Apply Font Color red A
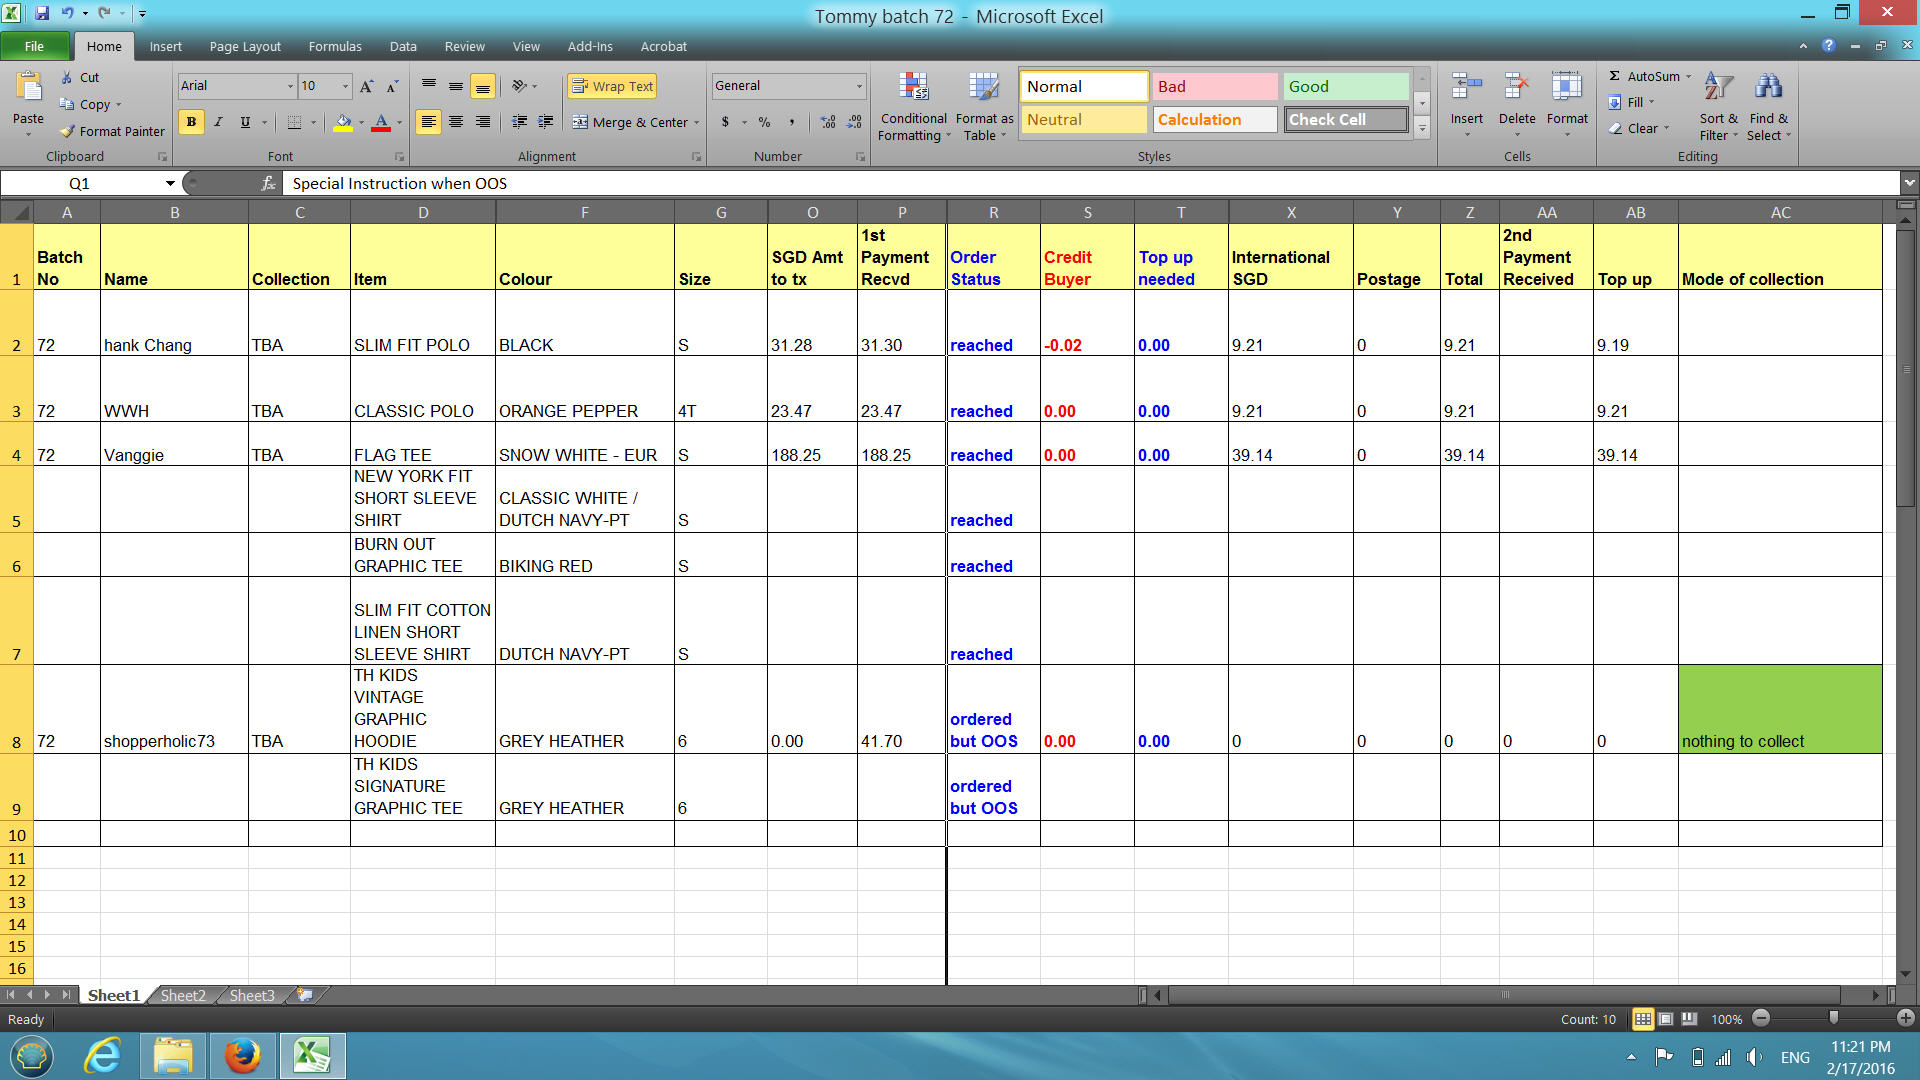Screen dimensions: 1920x1080 pos(381,122)
